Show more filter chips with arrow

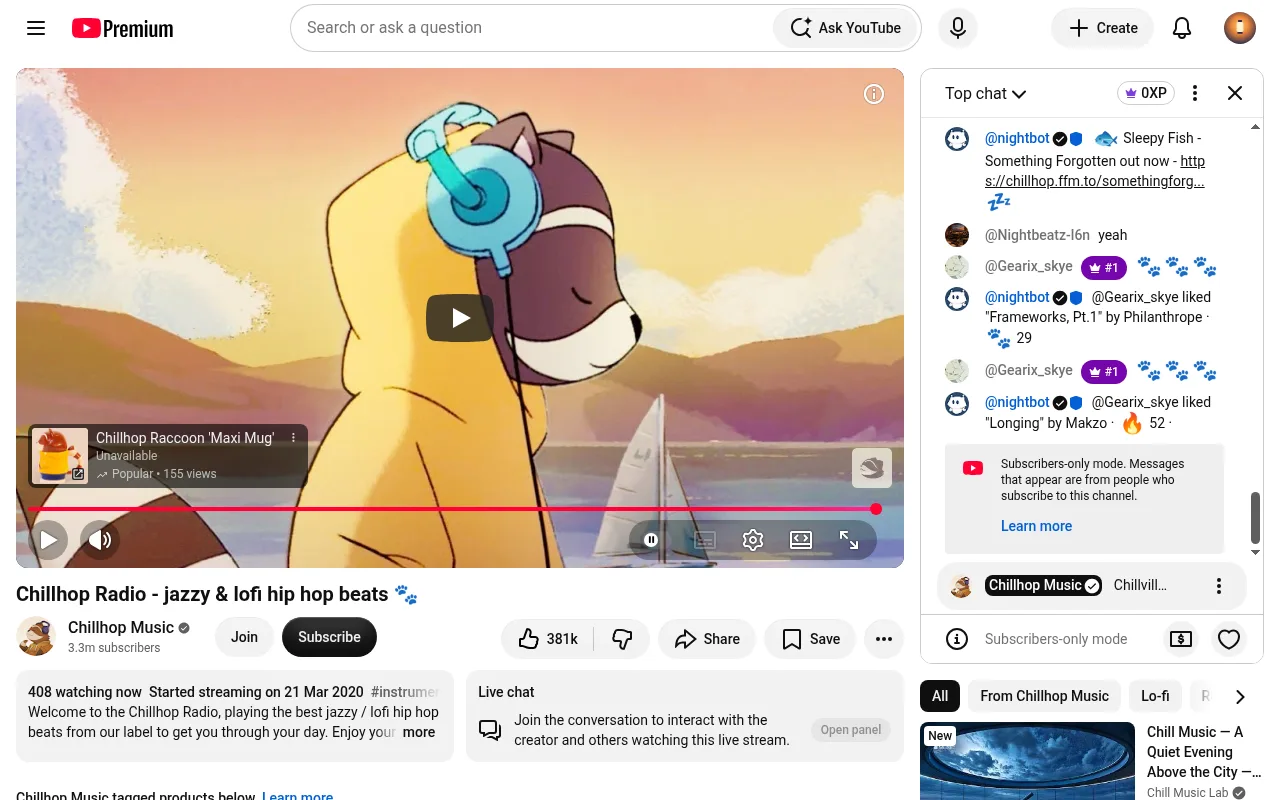point(1240,697)
